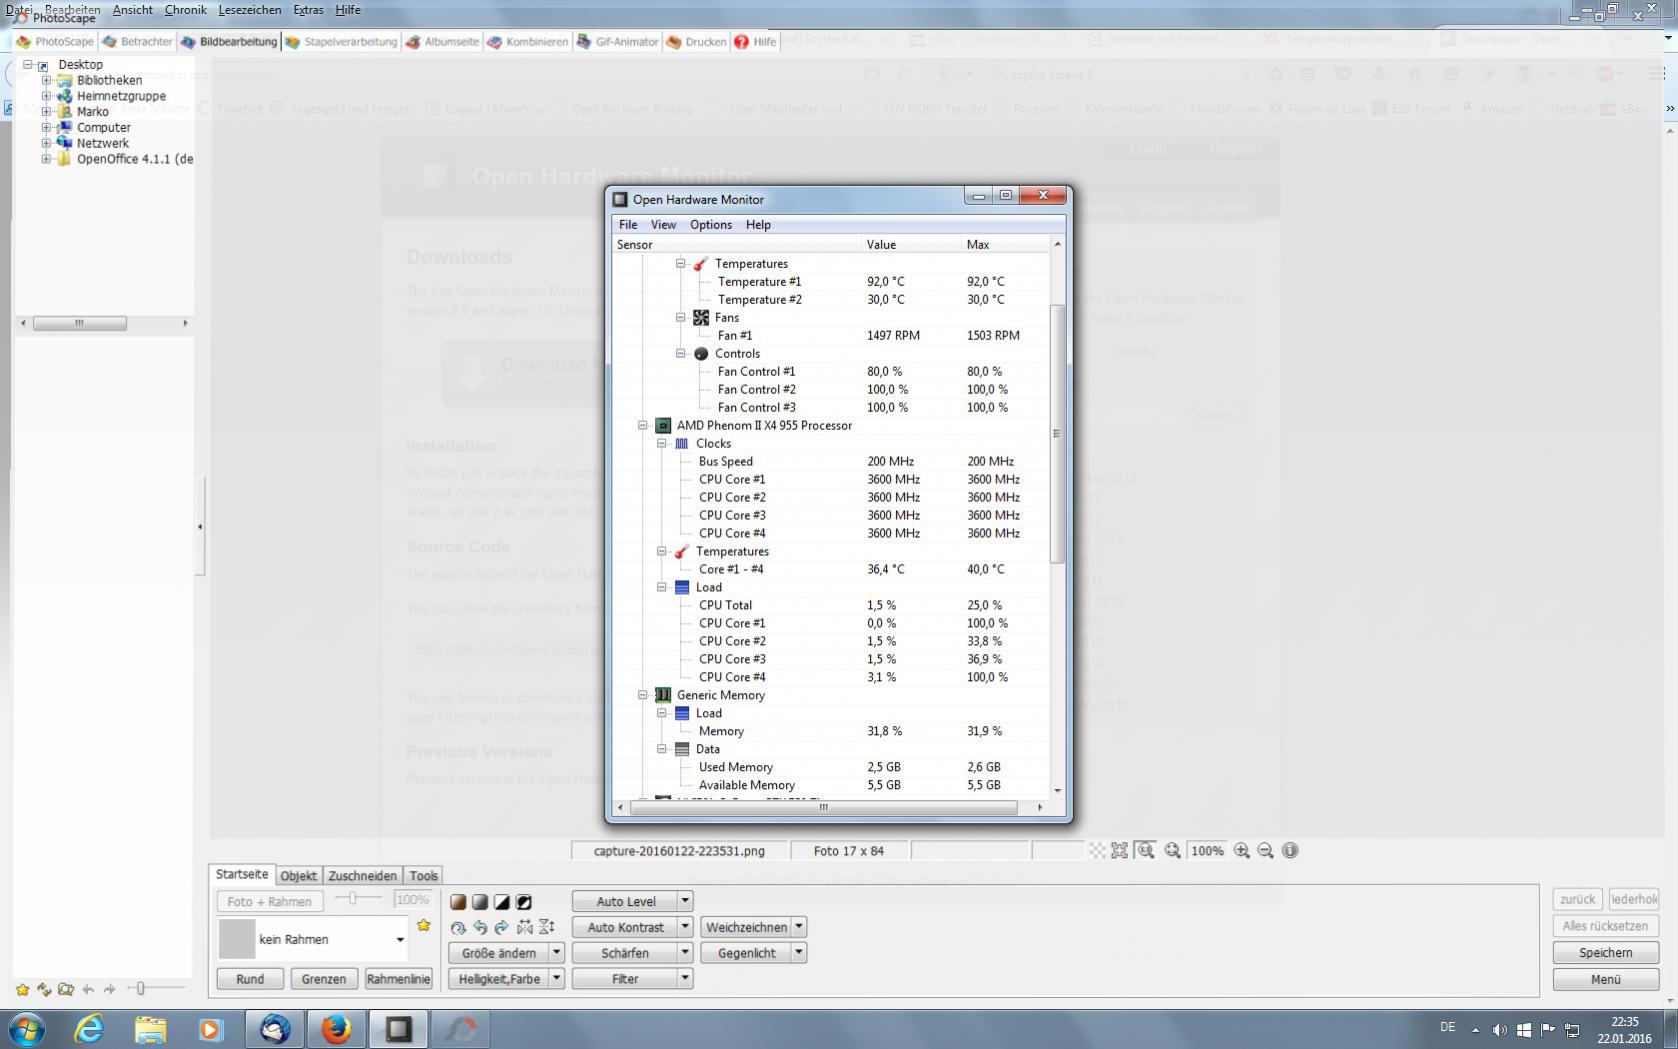Screen dimensions: 1678x1049
Task: Apply the sepia tone effect icon
Action: 458,902
